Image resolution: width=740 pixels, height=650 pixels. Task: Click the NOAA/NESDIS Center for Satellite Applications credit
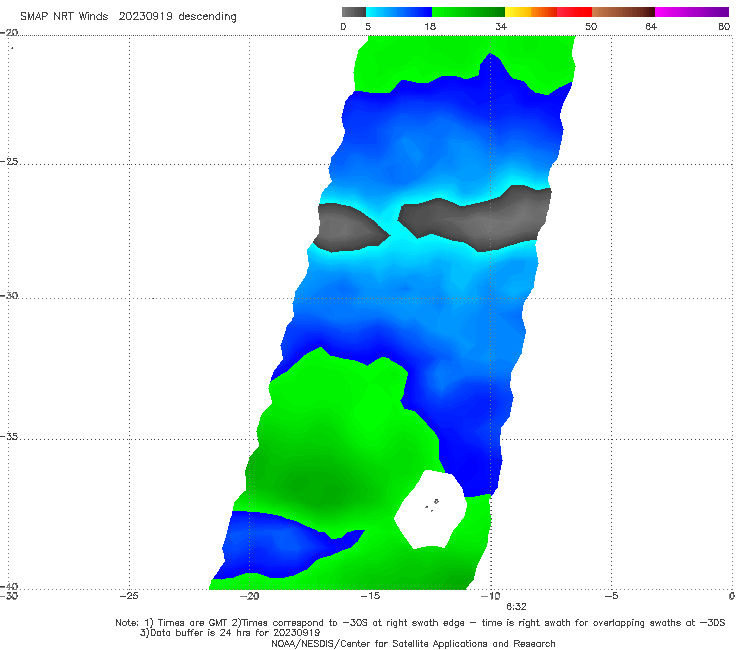(x=413, y=644)
